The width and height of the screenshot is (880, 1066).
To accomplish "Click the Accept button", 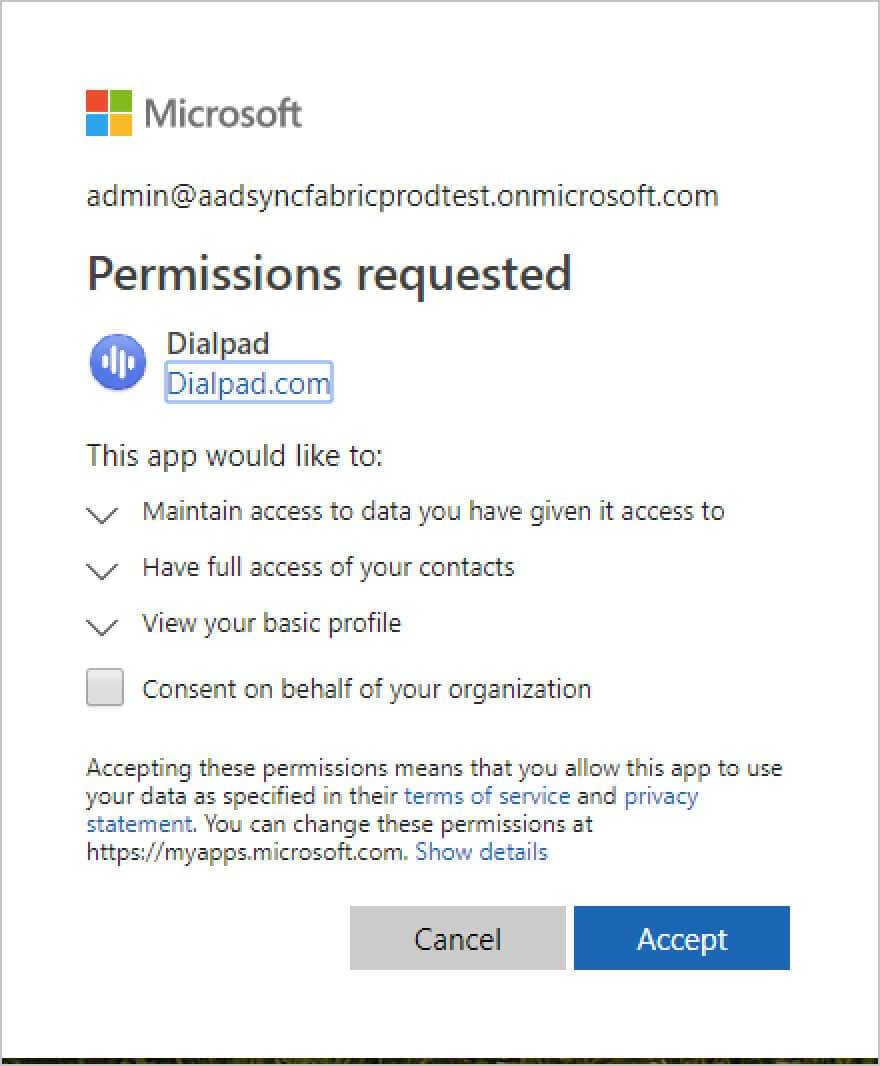I will (682, 938).
